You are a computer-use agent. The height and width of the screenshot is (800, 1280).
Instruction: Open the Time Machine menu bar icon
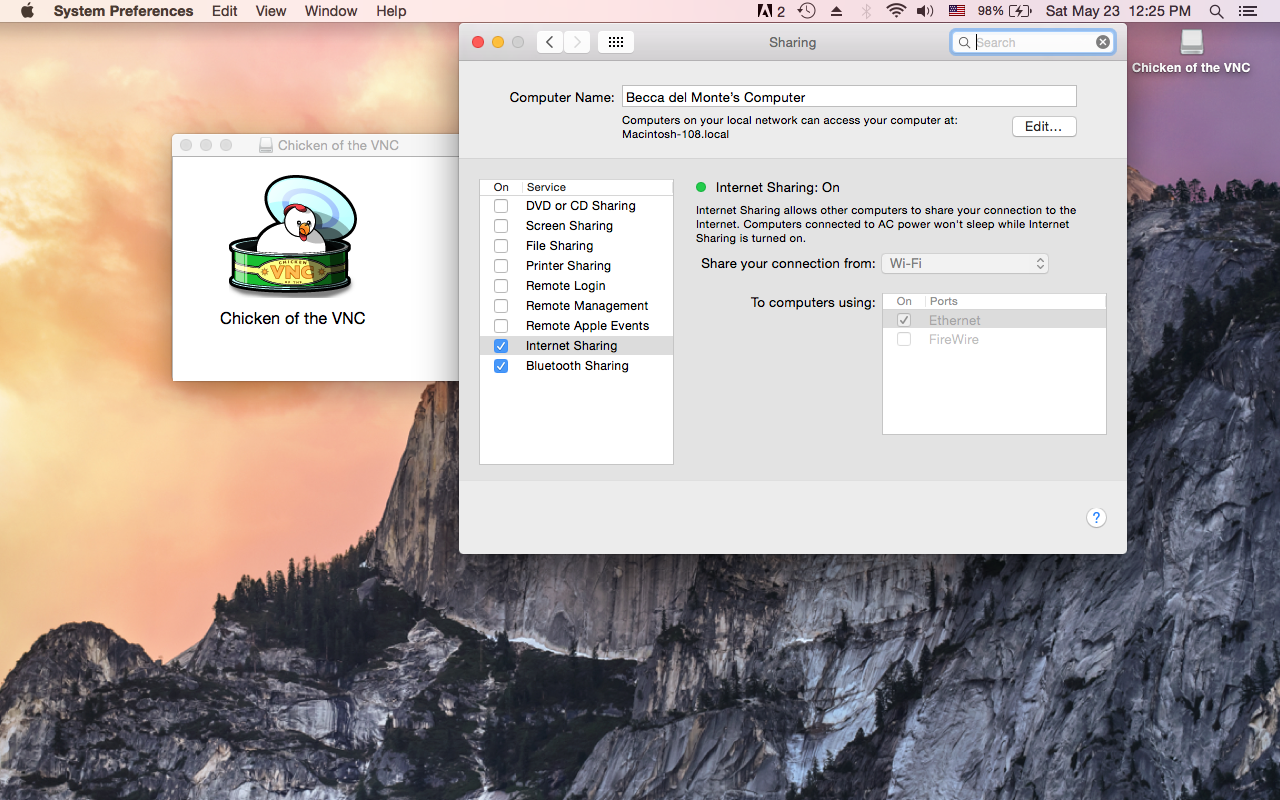pyautogui.click(x=806, y=11)
